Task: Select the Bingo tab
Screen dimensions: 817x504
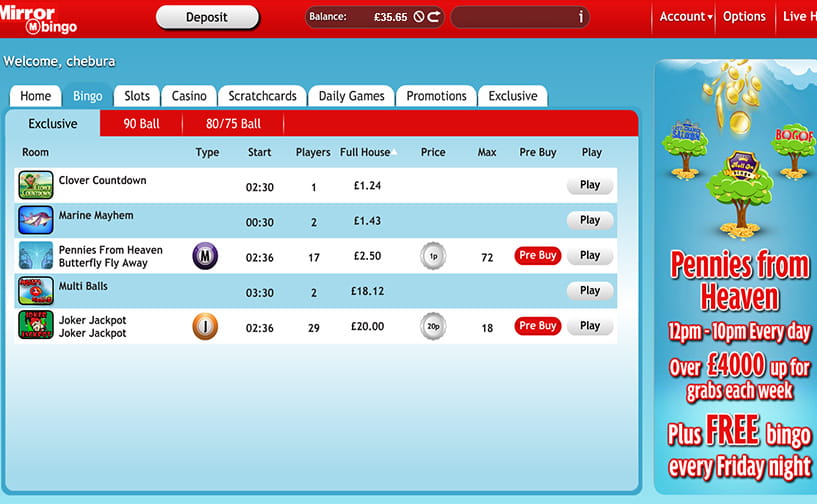Action: [88, 96]
